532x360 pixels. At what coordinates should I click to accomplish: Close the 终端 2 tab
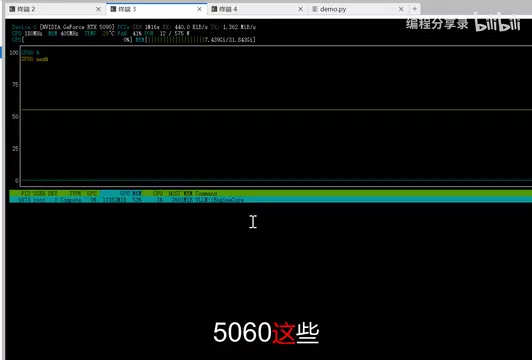(x=98, y=10)
